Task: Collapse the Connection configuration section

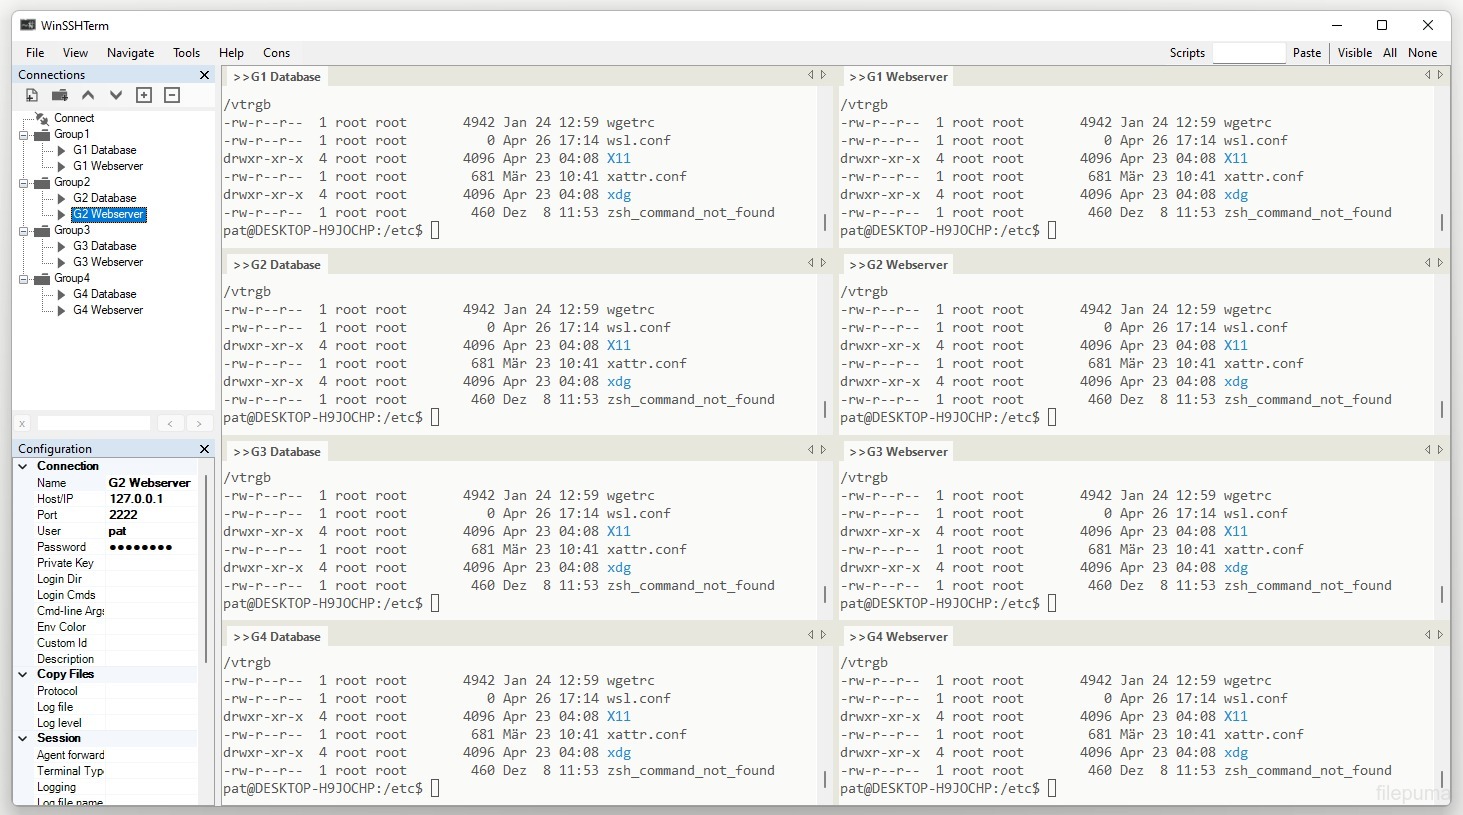Action: tap(23, 466)
